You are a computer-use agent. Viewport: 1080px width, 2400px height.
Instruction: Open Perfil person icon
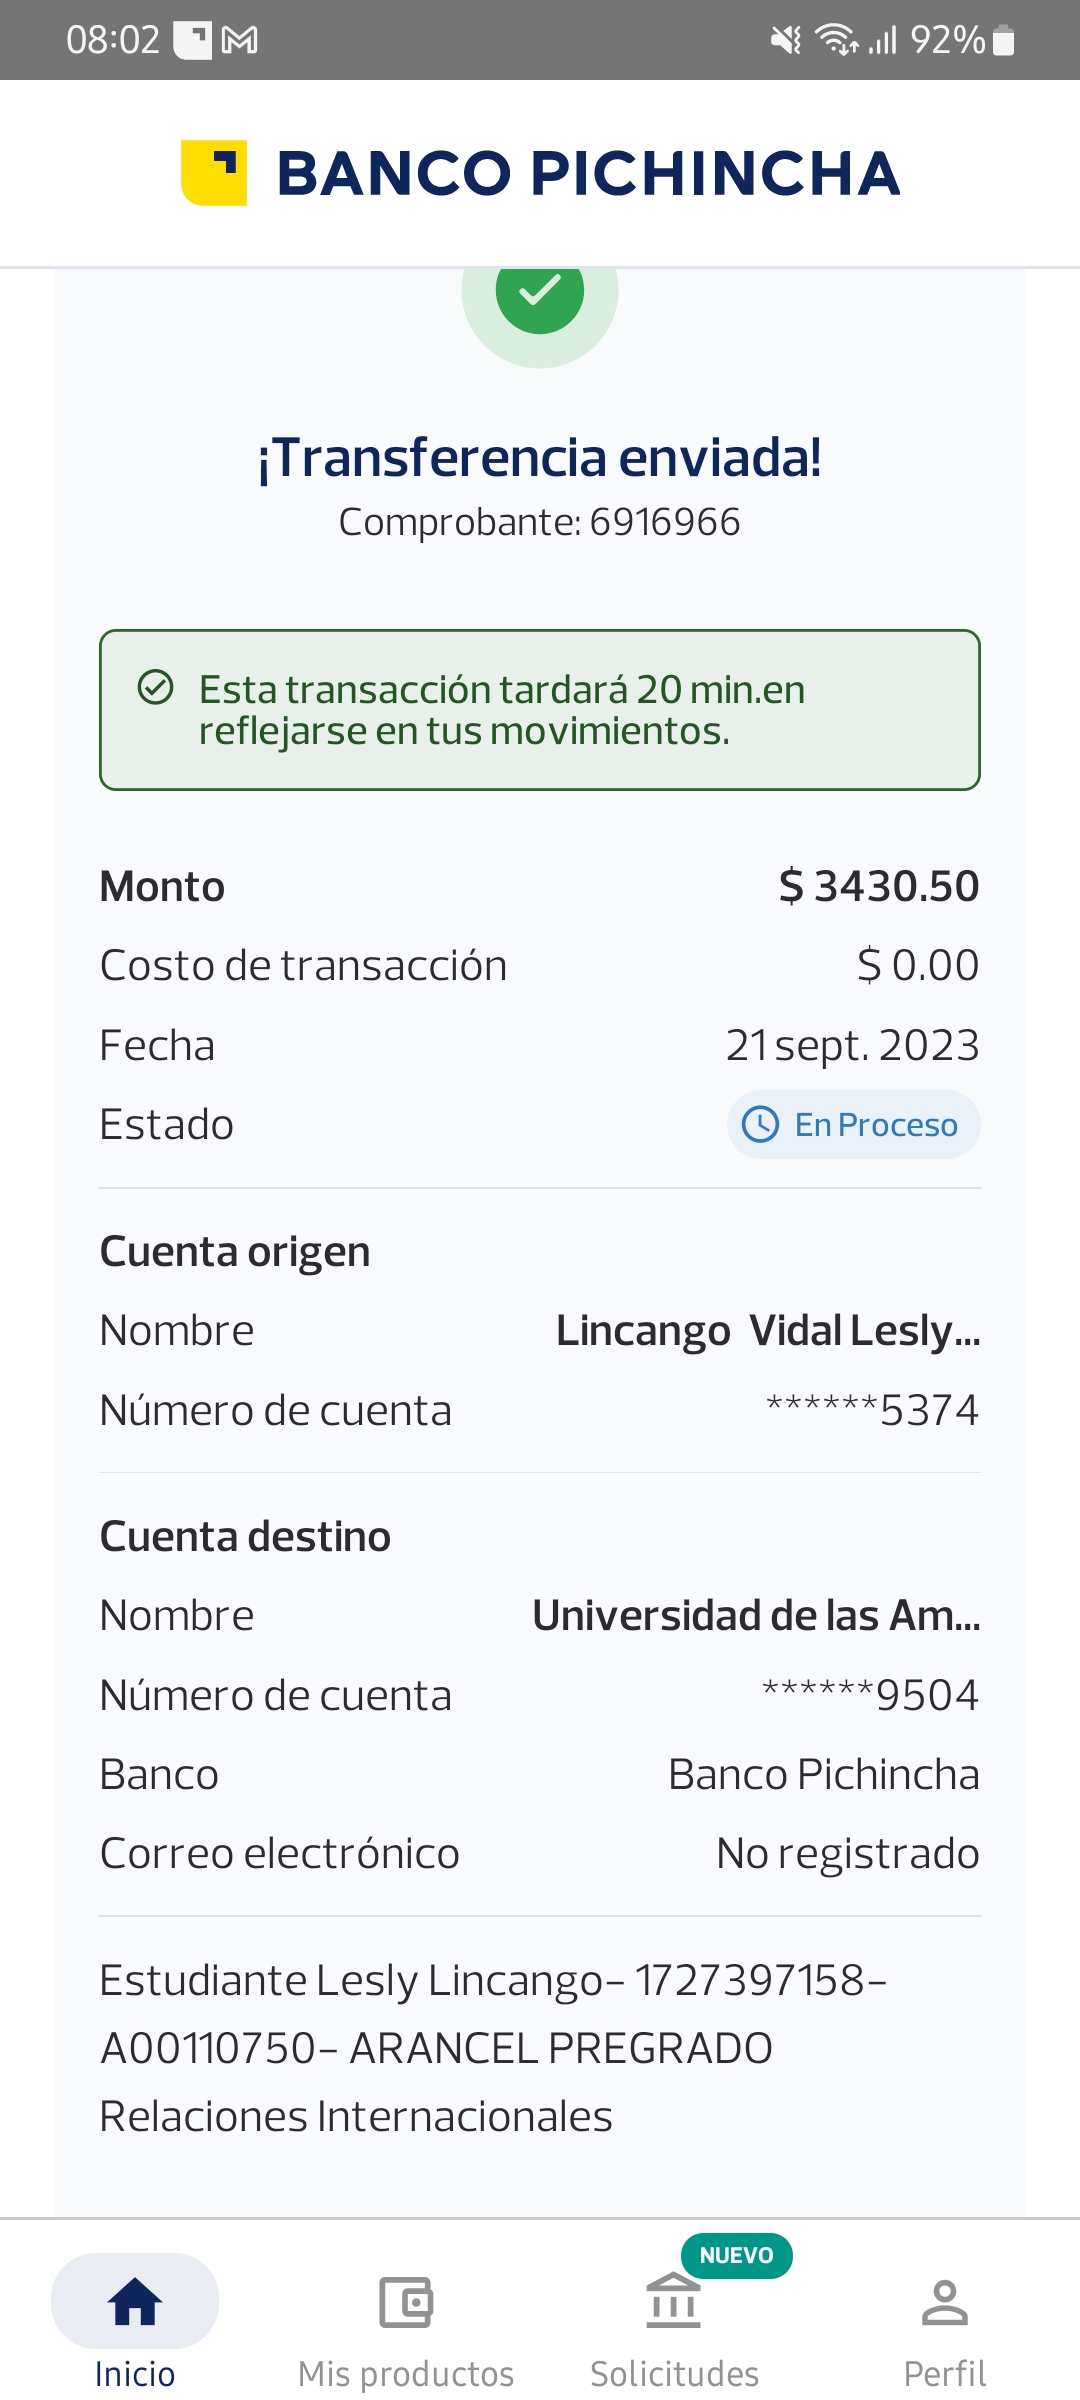[x=945, y=2303]
